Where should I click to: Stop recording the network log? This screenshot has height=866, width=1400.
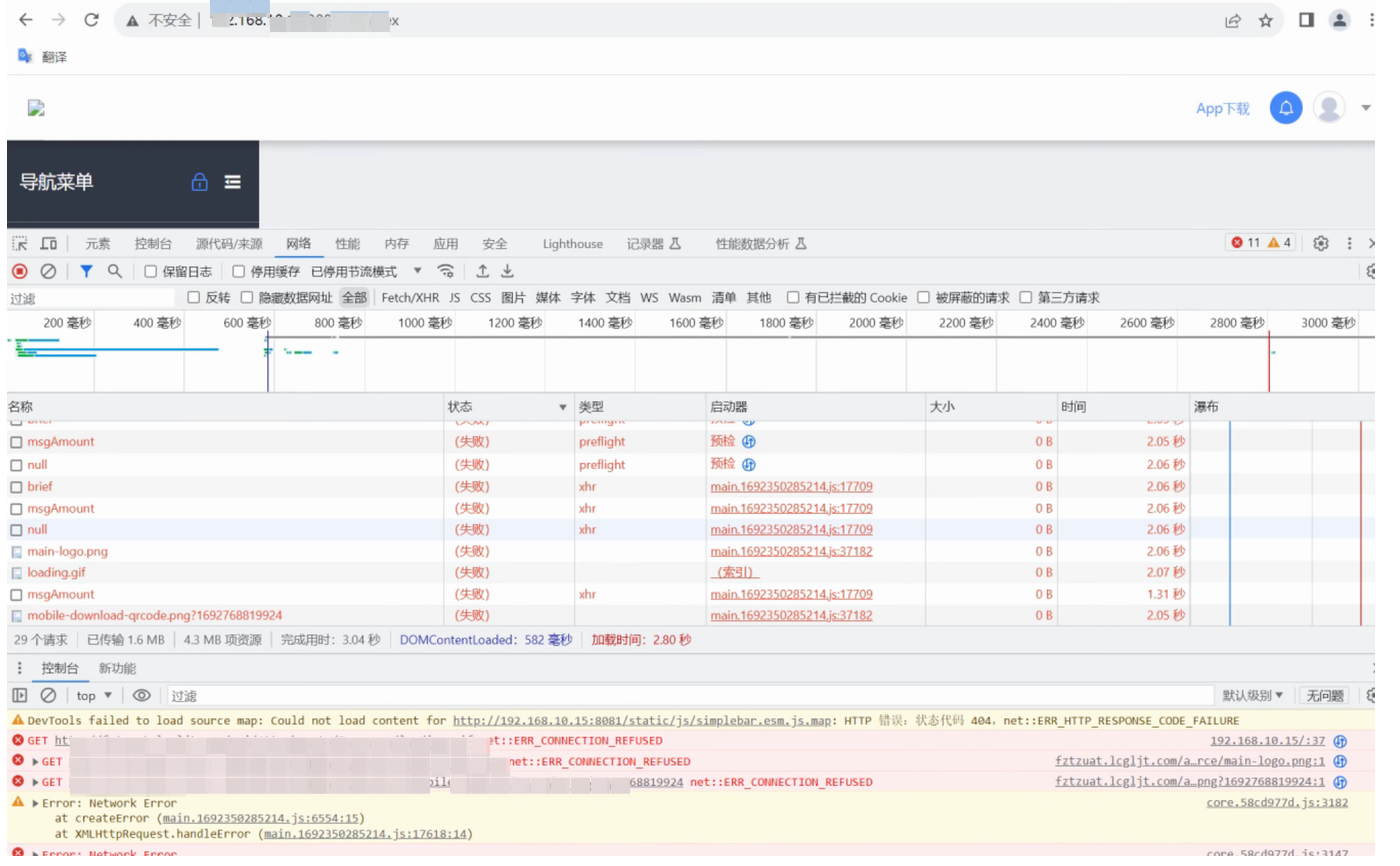point(19,271)
